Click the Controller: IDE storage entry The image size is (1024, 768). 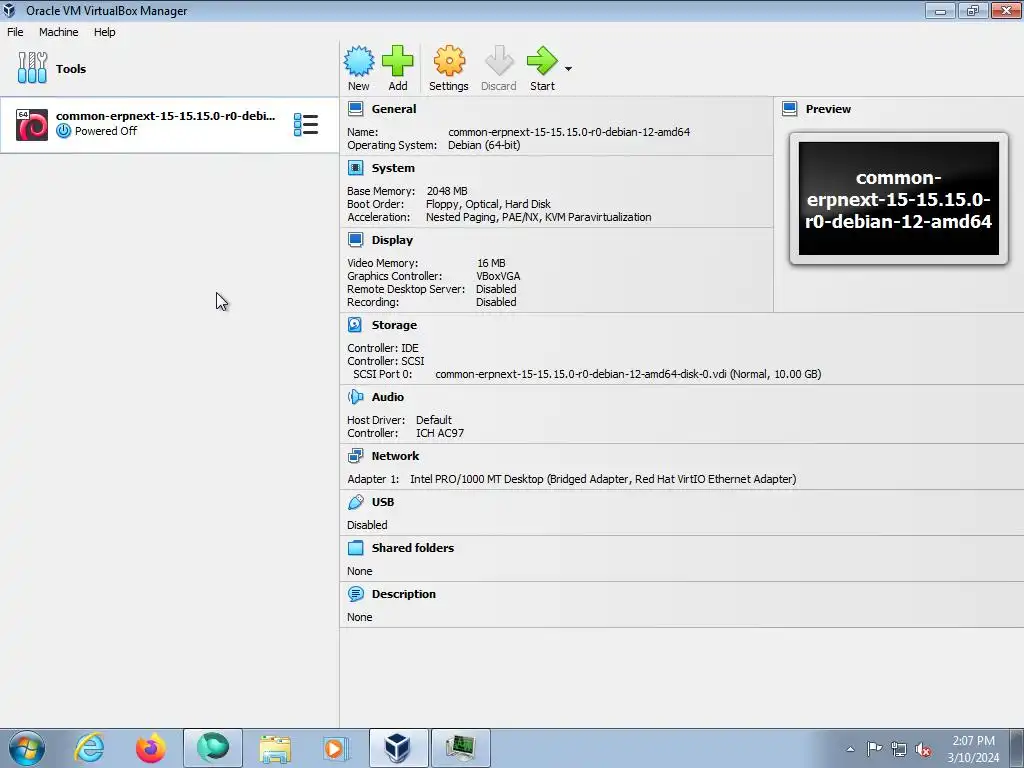pos(383,348)
